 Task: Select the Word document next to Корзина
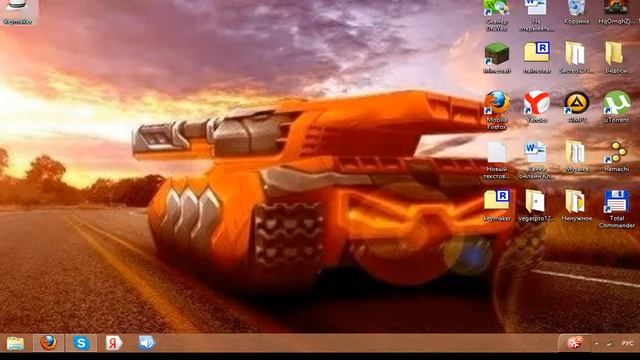click(x=536, y=16)
